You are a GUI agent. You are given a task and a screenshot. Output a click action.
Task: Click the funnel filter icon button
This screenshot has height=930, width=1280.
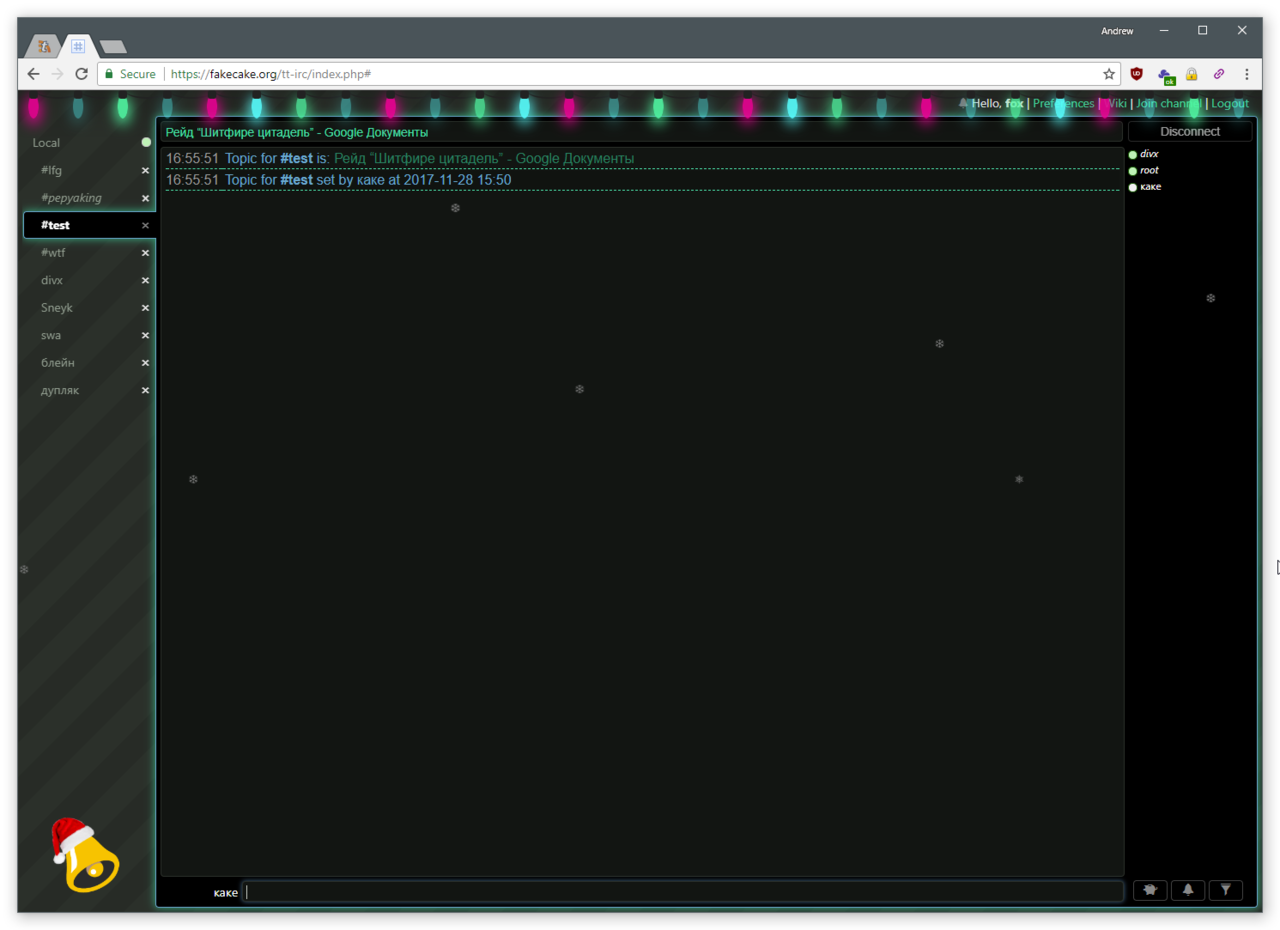[1225, 890]
